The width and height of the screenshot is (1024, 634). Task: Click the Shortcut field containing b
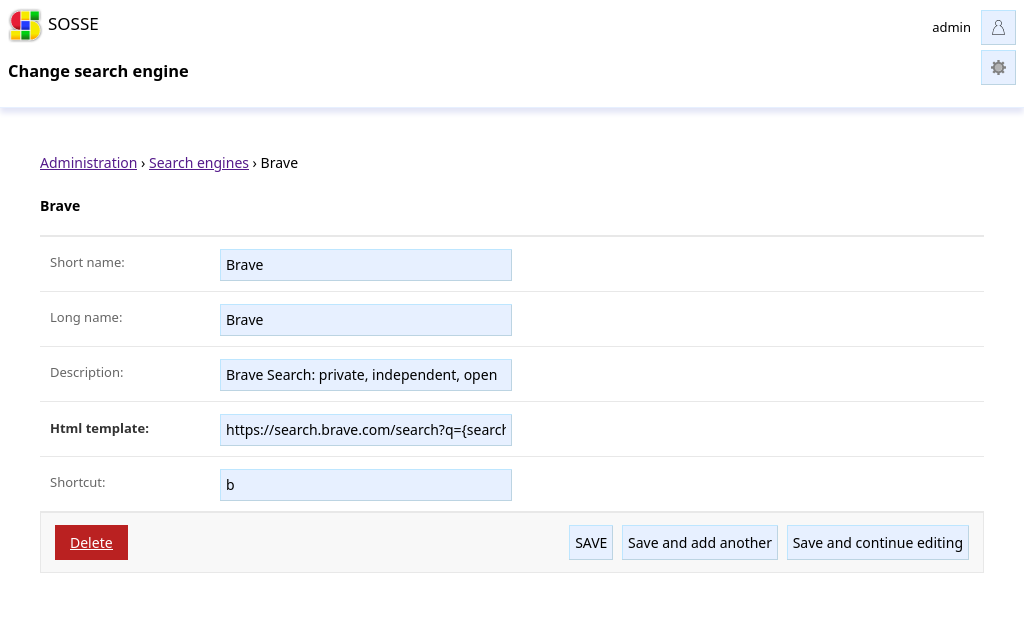(x=366, y=484)
